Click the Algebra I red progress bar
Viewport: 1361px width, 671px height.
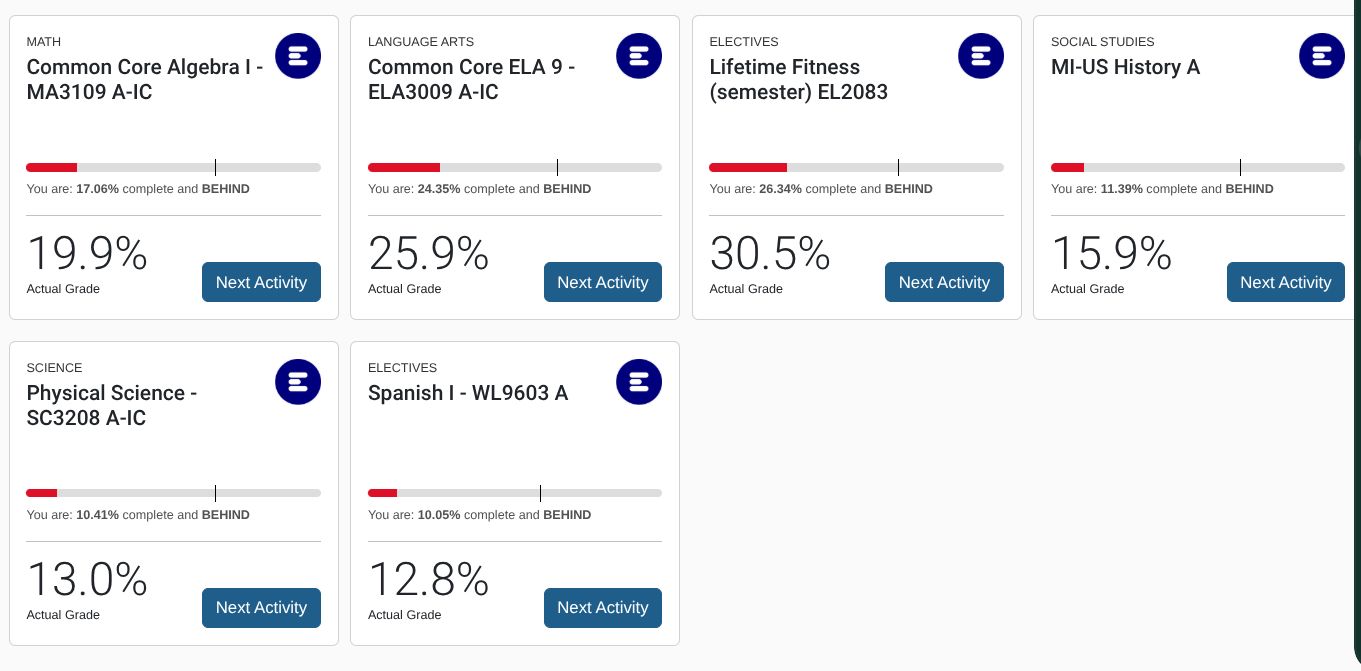52,167
